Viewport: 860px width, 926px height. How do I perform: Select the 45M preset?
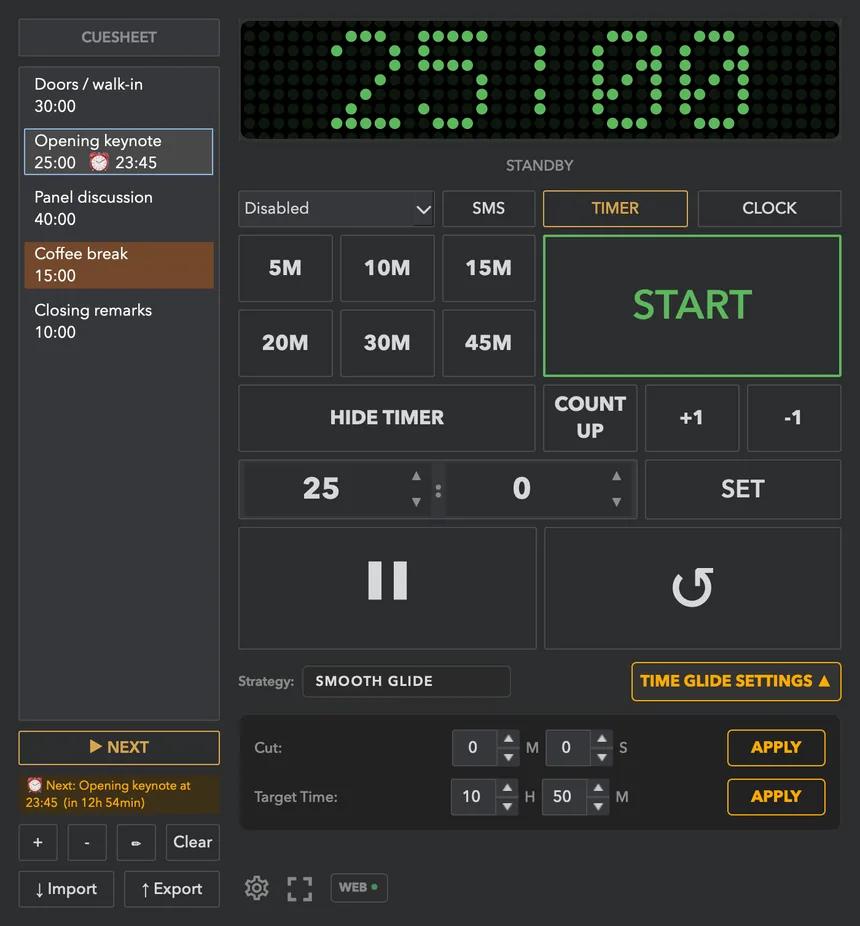point(488,343)
